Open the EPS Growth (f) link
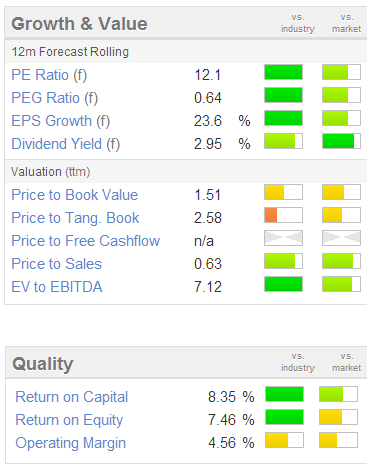The height and width of the screenshot is (469, 367). [x=61, y=121]
